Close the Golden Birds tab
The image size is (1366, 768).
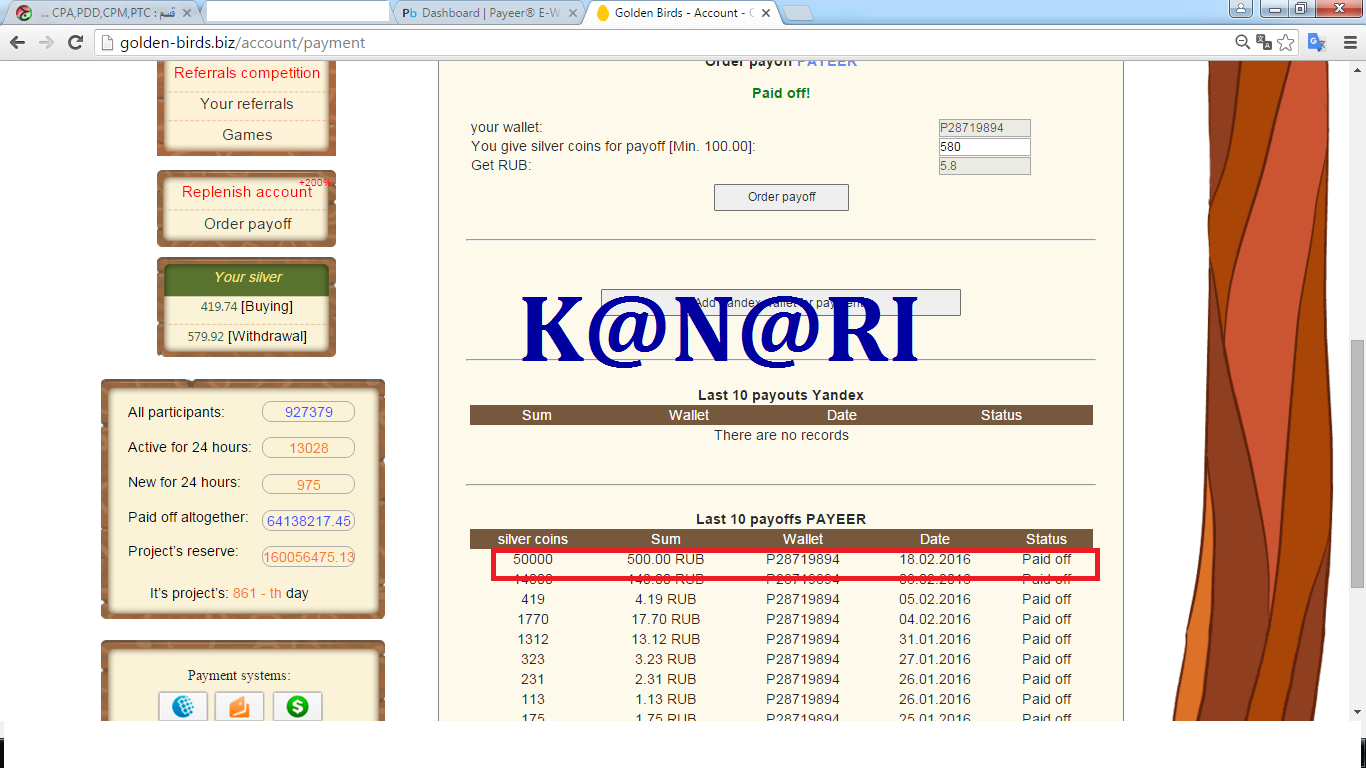pyautogui.click(x=765, y=13)
